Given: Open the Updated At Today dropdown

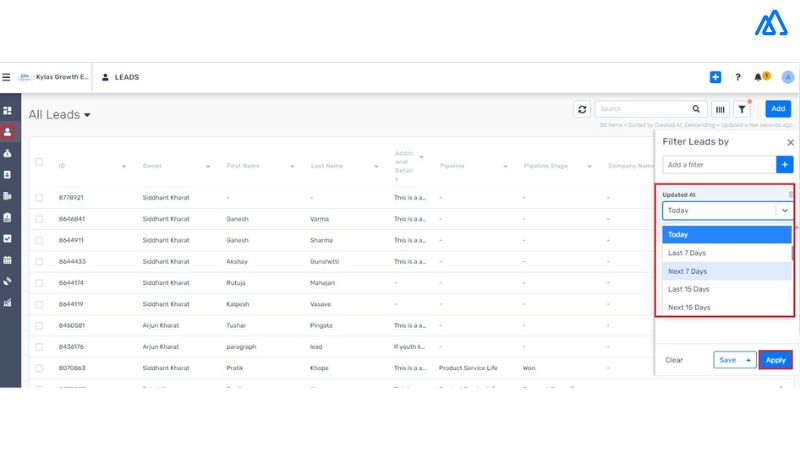Looking at the screenshot, I should pos(727,211).
